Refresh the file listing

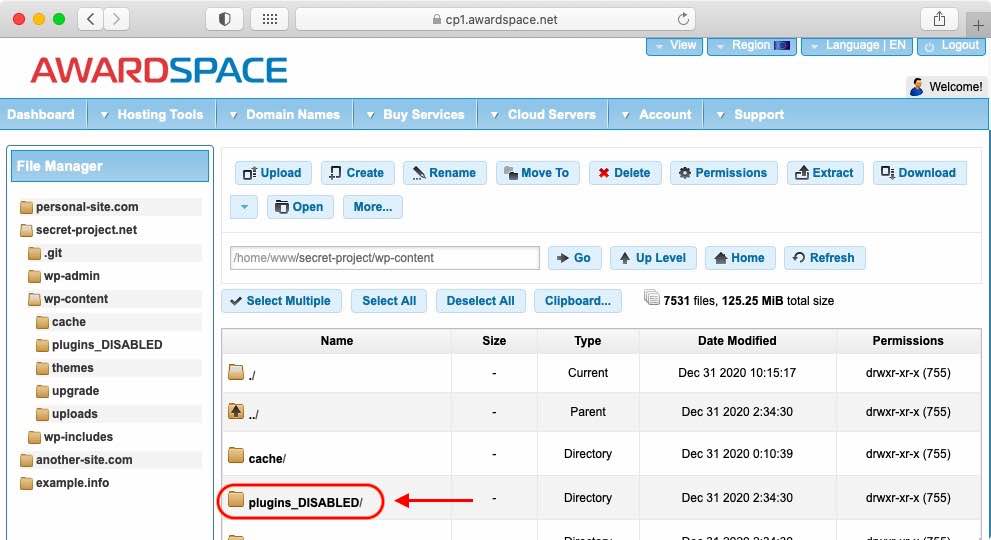tap(824, 258)
